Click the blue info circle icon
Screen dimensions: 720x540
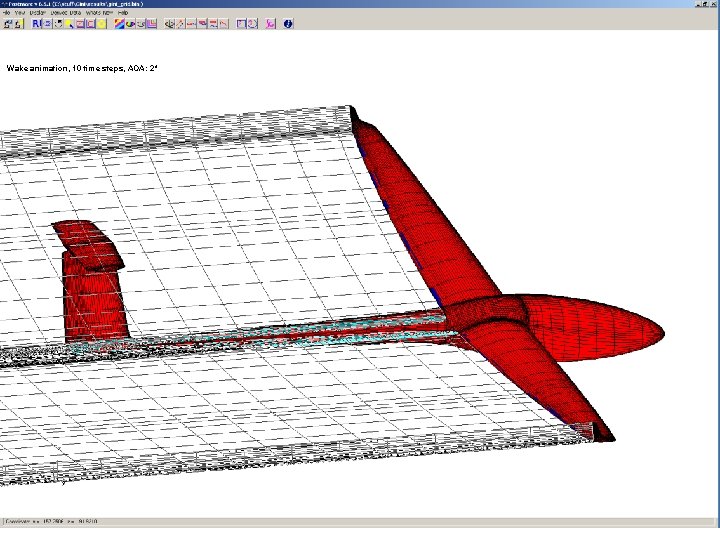click(x=288, y=23)
